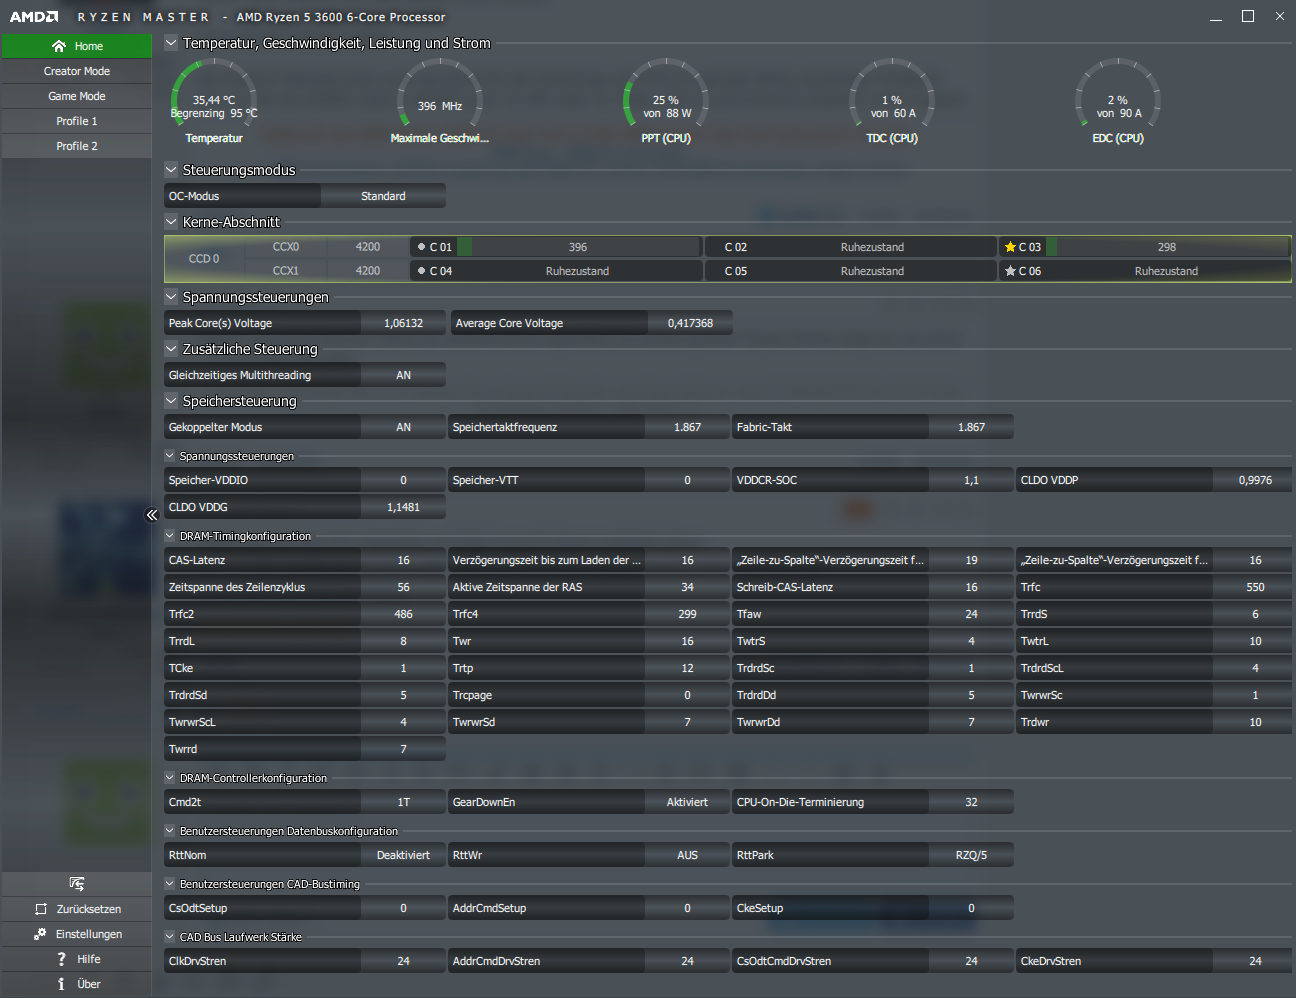Click the Cmd2t 1T value
The width and height of the screenshot is (1296, 998).
403,802
